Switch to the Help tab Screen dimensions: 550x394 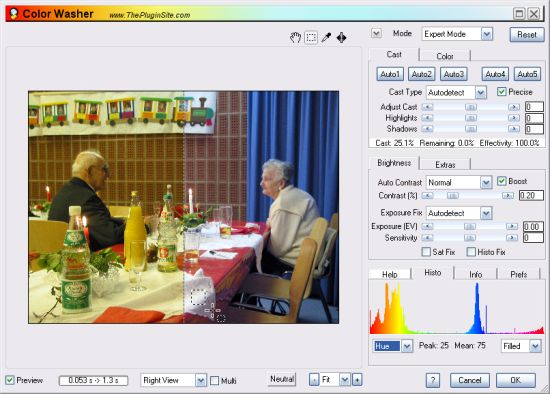(x=389, y=274)
